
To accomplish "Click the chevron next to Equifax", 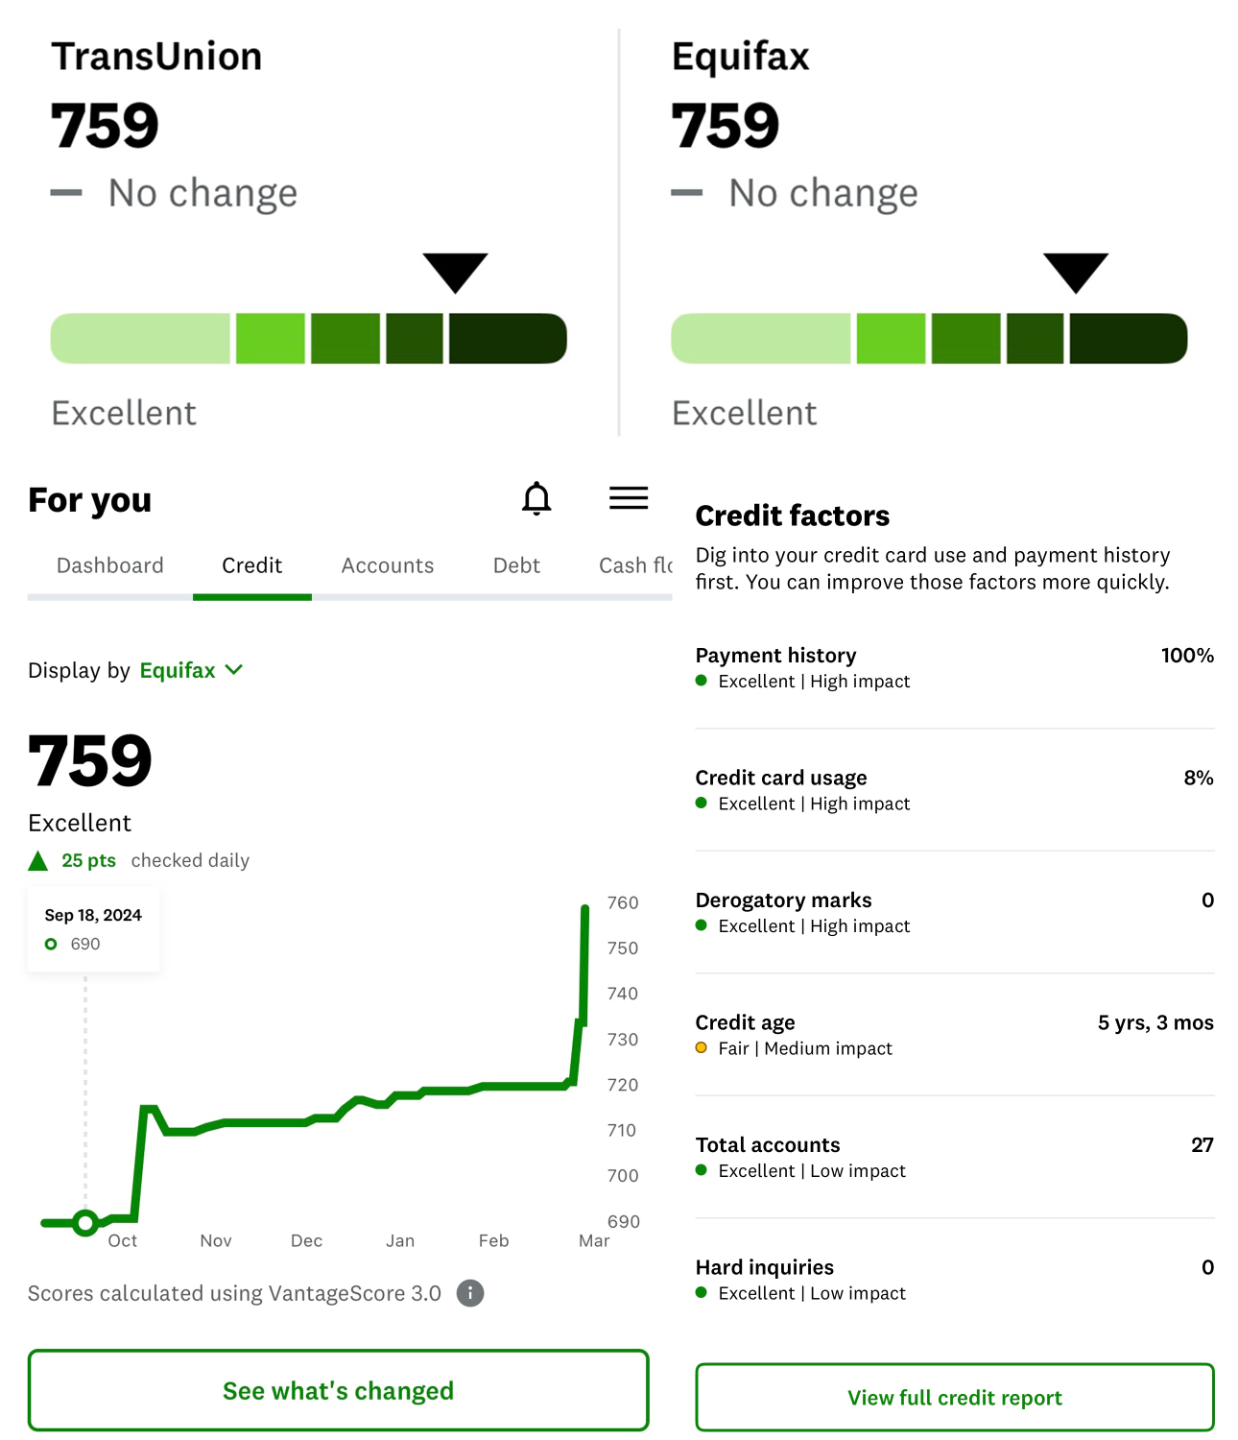I will pos(234,669).
